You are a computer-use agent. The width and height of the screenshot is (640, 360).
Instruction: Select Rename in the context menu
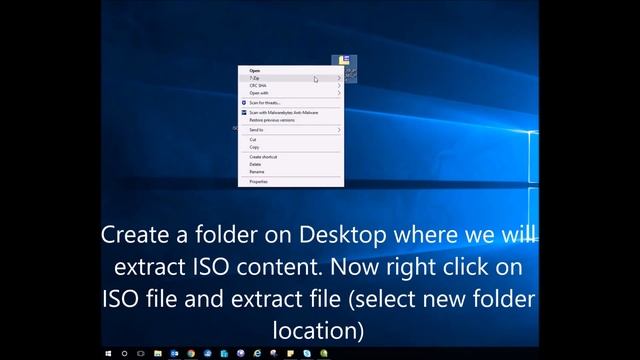291,172
